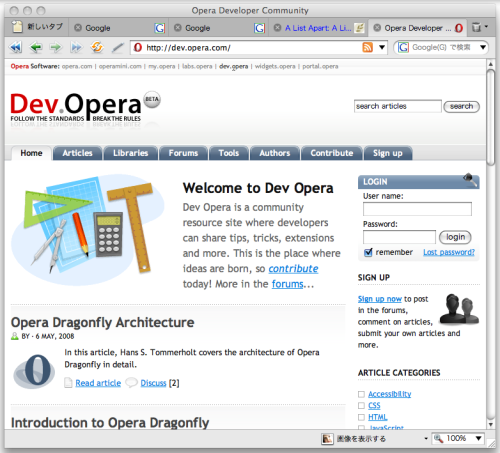
Task: Go forward with green right arrow
Action: (56, 48)
